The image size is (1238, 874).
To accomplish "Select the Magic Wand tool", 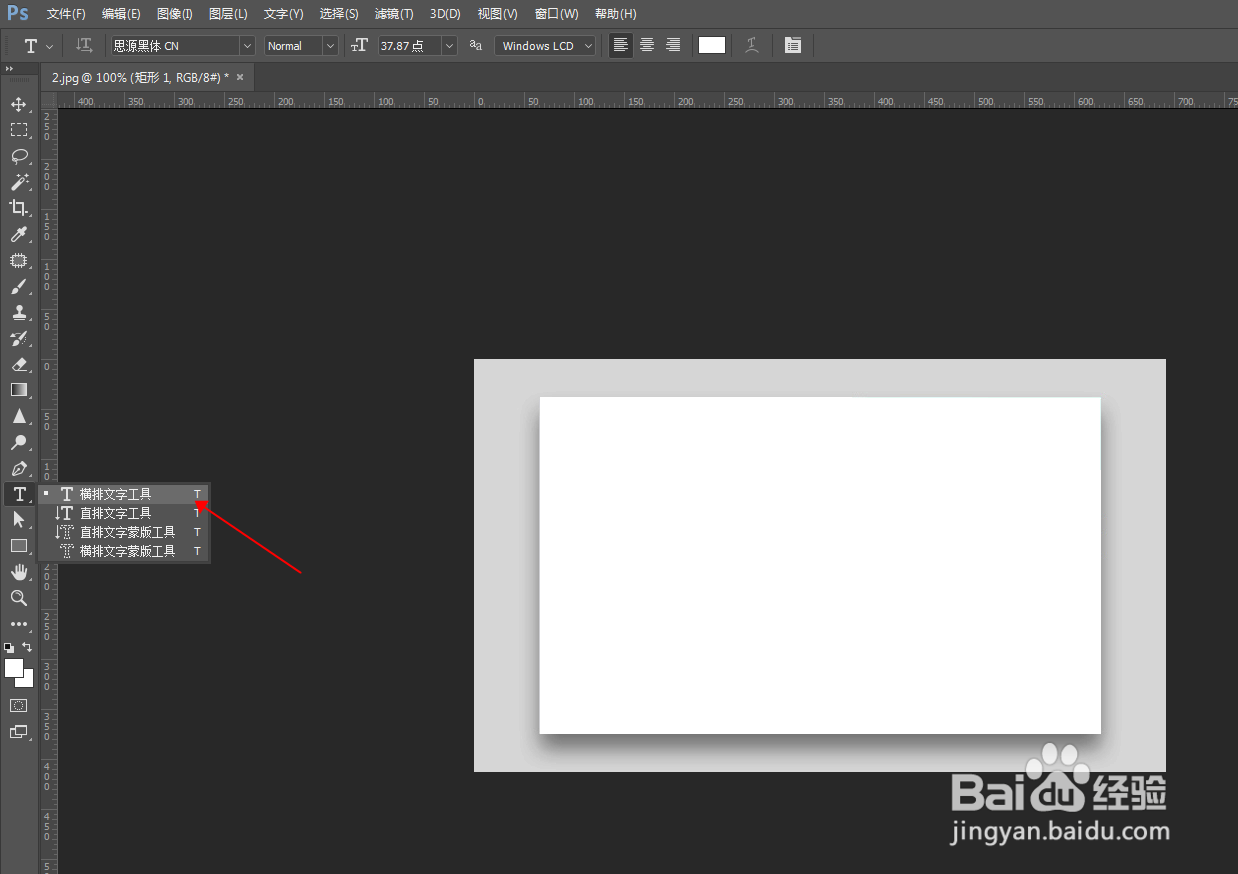I will click(19, 182).
